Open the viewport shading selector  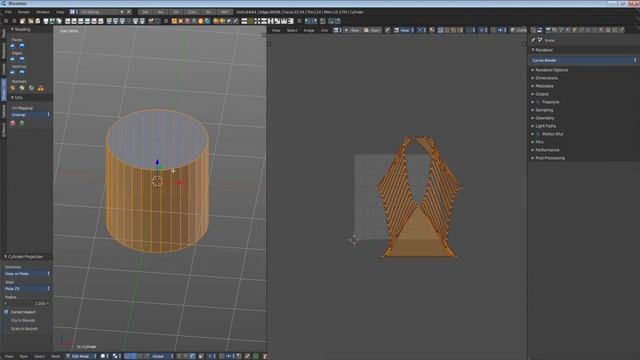pos(104,356)
